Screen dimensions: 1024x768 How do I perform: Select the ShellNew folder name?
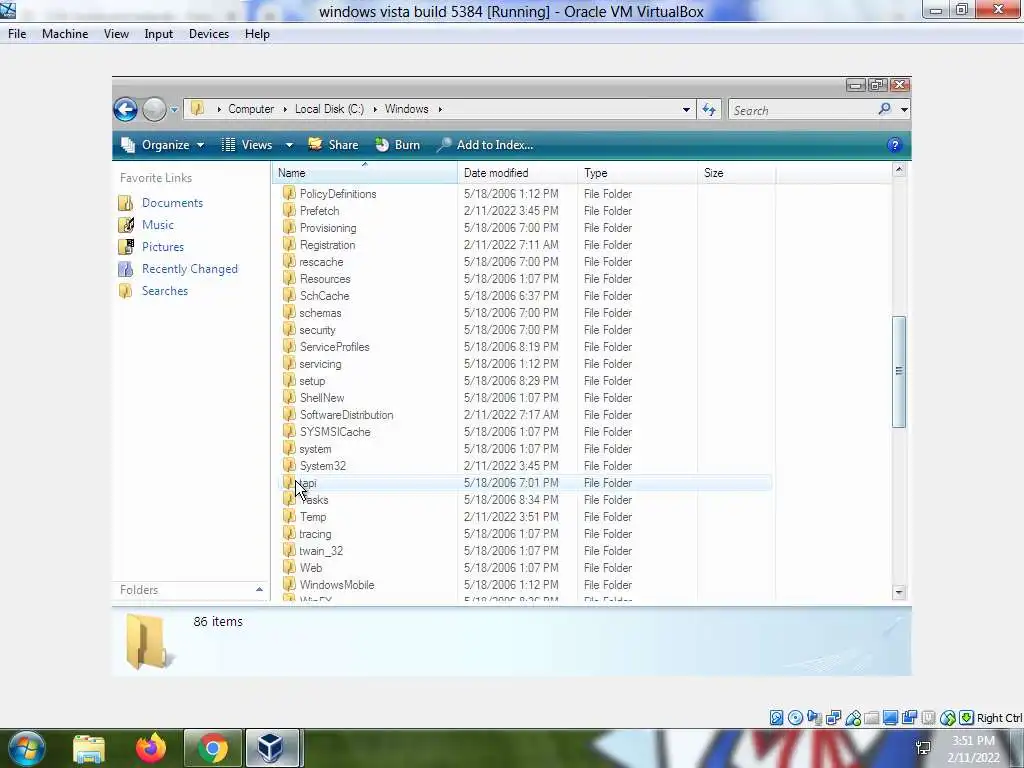click(322, 398)
